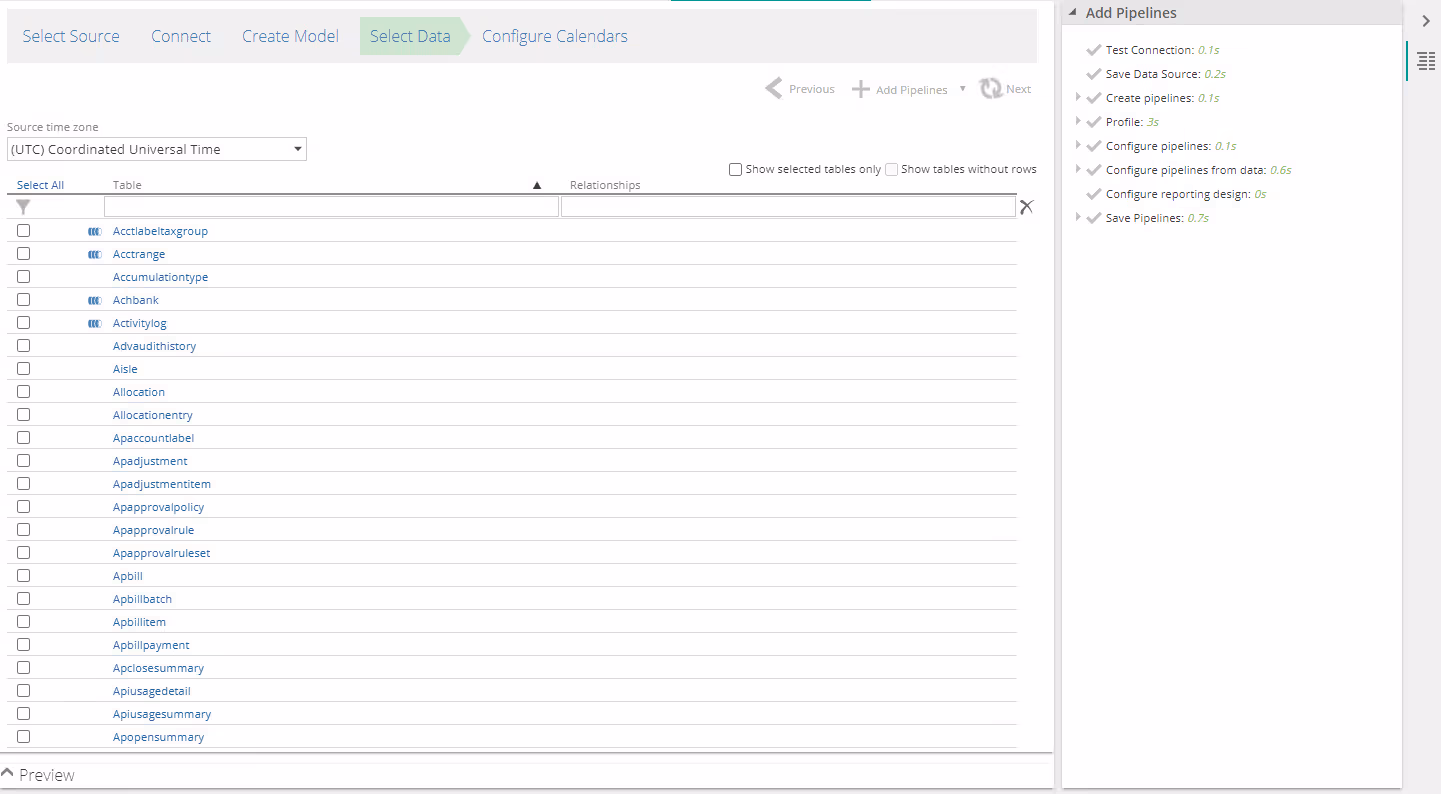Open the Source time zone dropdown
The width and height of the screenshot is (1441, 794).
[x=157, y=150]
